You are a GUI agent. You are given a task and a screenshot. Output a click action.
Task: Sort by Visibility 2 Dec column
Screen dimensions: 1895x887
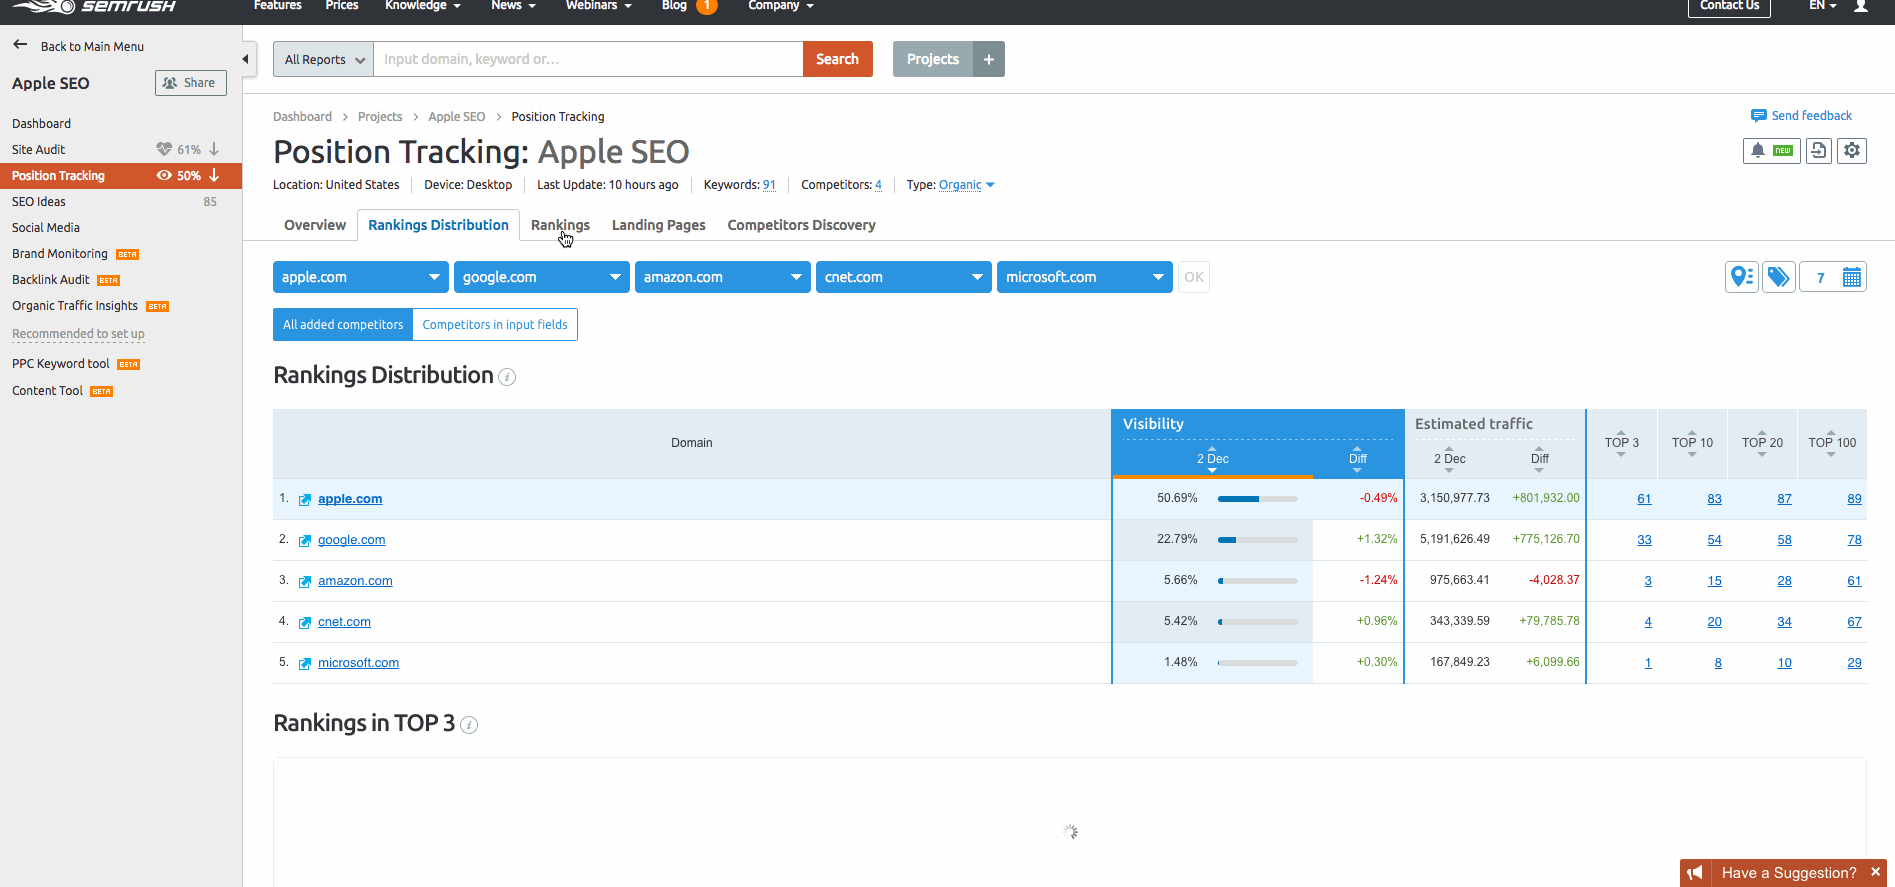pos(1212,459)
